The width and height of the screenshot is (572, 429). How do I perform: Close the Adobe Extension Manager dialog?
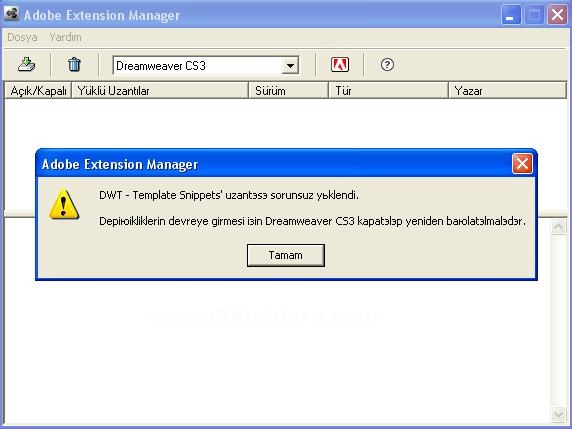point(522,163)
